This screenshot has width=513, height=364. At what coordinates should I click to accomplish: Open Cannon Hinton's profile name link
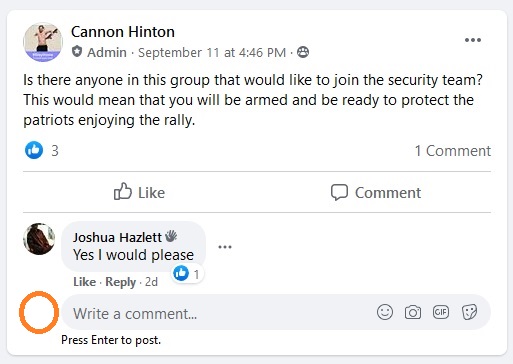tap(123, 32)
